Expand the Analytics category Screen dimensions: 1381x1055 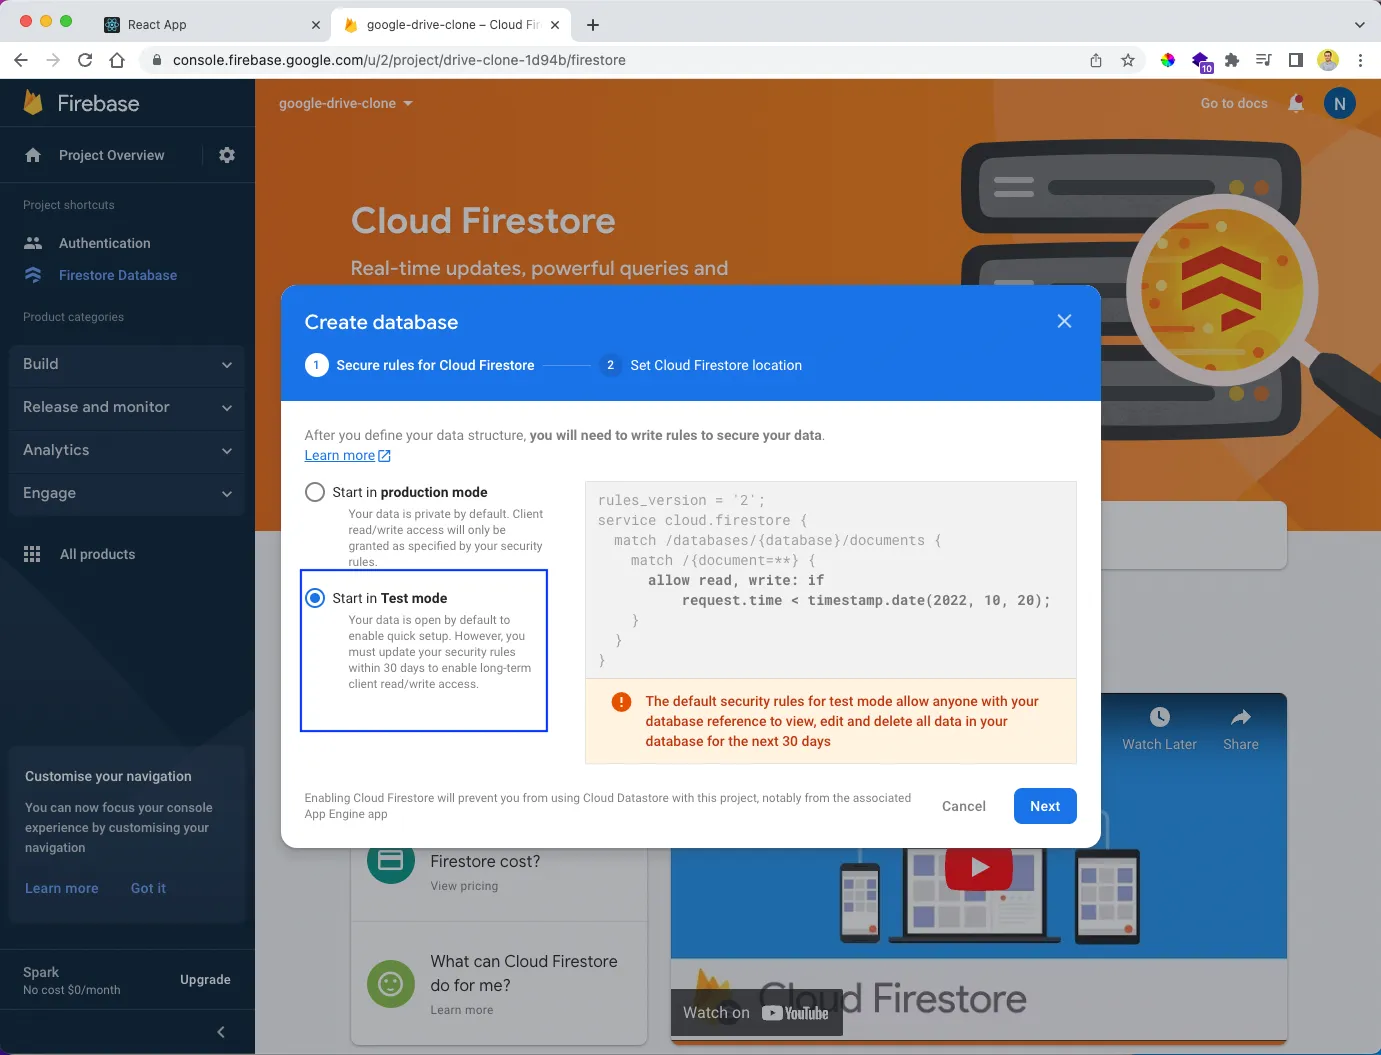(127, 450)
